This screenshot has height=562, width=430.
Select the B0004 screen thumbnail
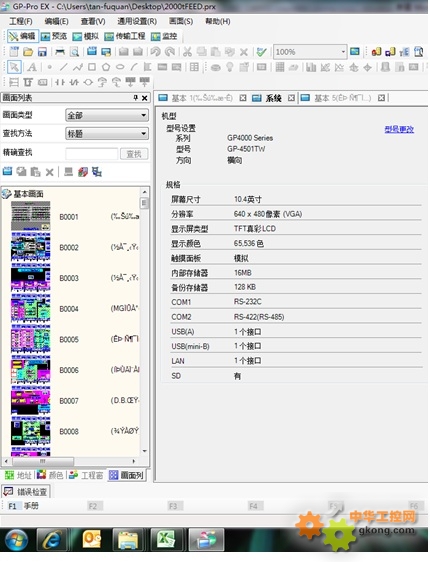point(30,308)
